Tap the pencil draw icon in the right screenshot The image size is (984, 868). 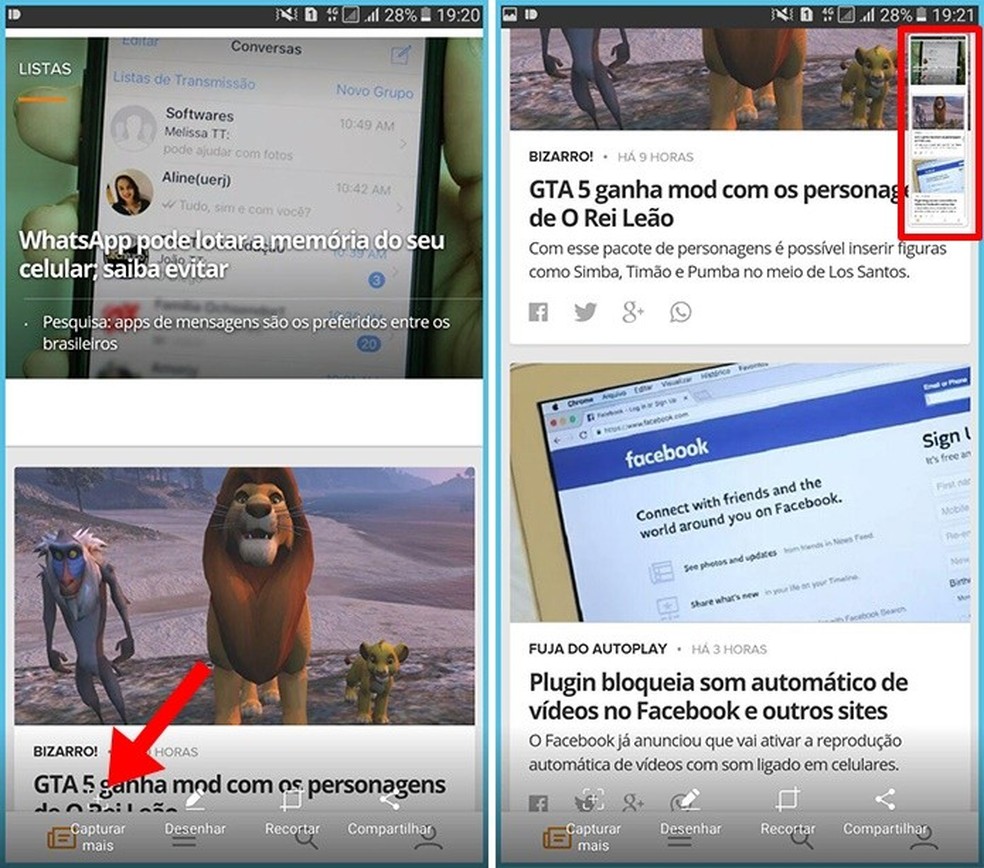688,799
